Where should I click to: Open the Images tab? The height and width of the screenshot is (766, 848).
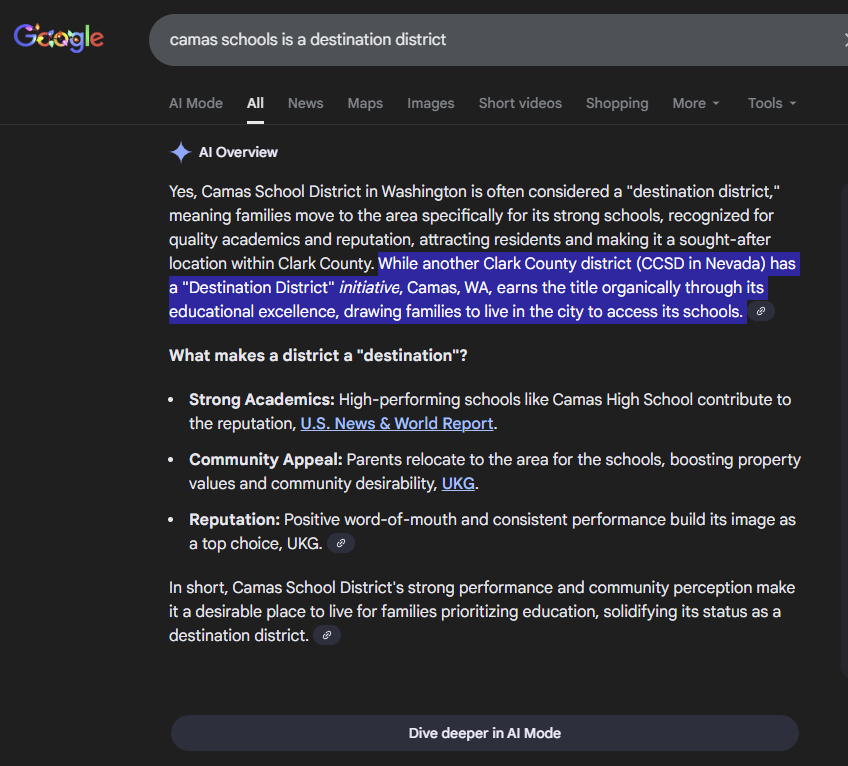(430, 103)
